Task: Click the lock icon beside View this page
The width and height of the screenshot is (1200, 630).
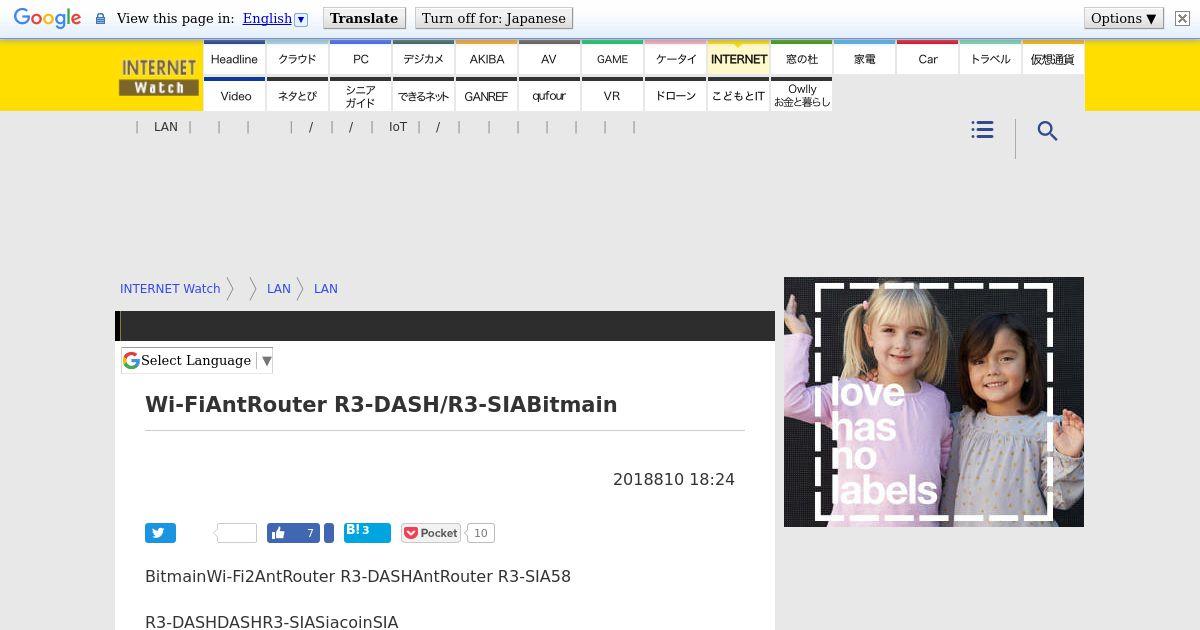Action: pos(100,19)
